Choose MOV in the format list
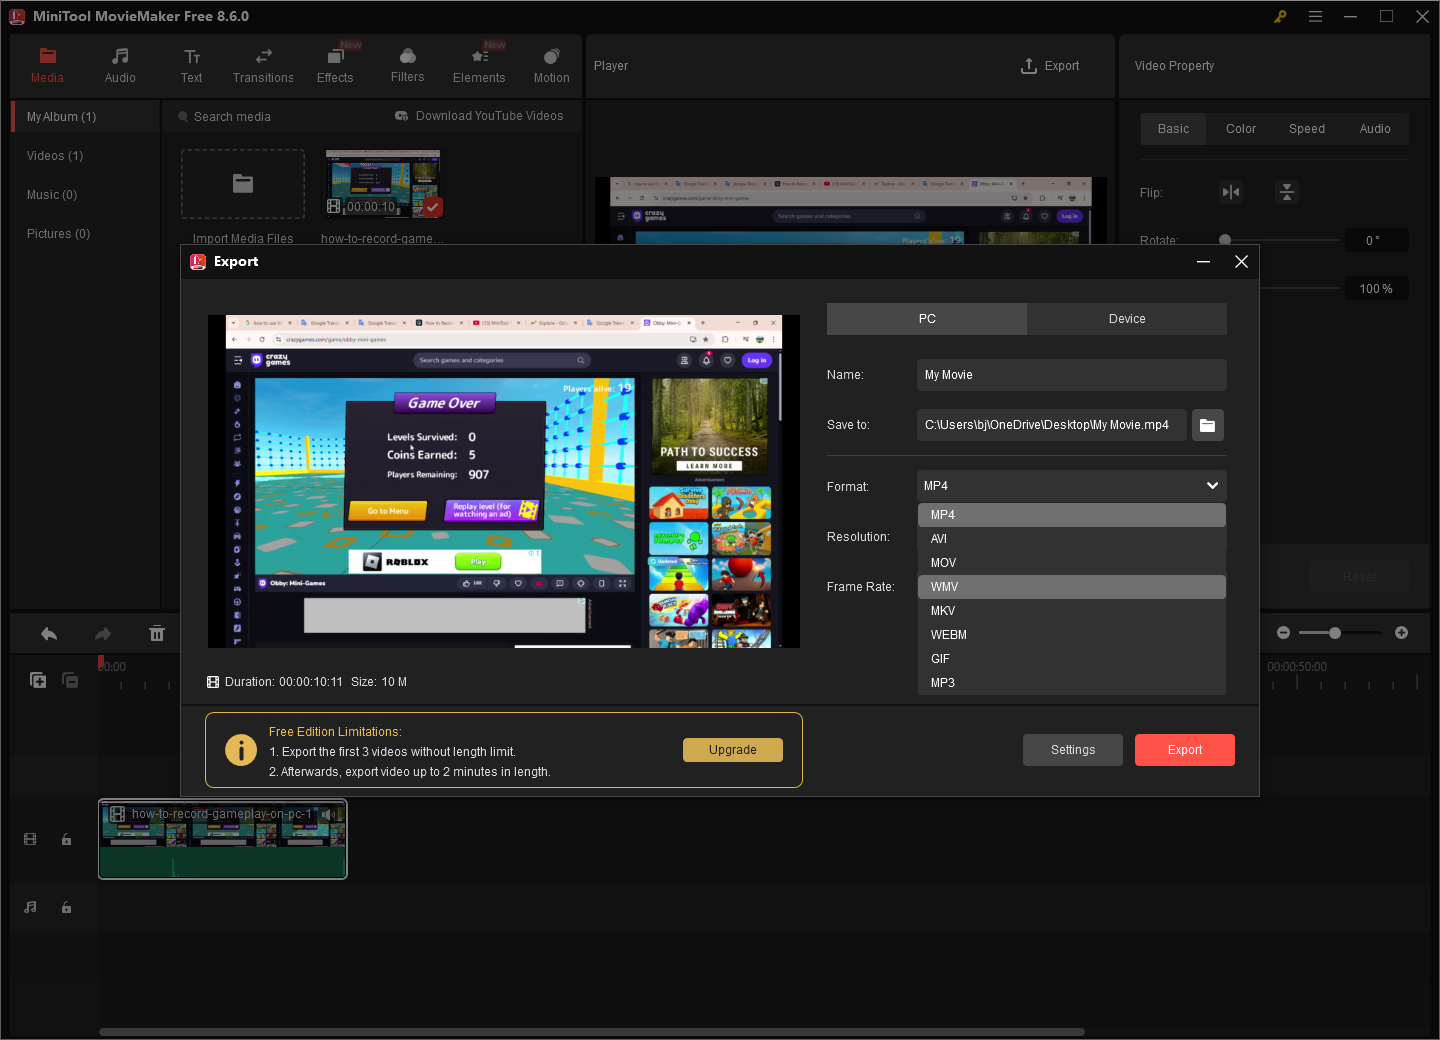 (1072, 563)
